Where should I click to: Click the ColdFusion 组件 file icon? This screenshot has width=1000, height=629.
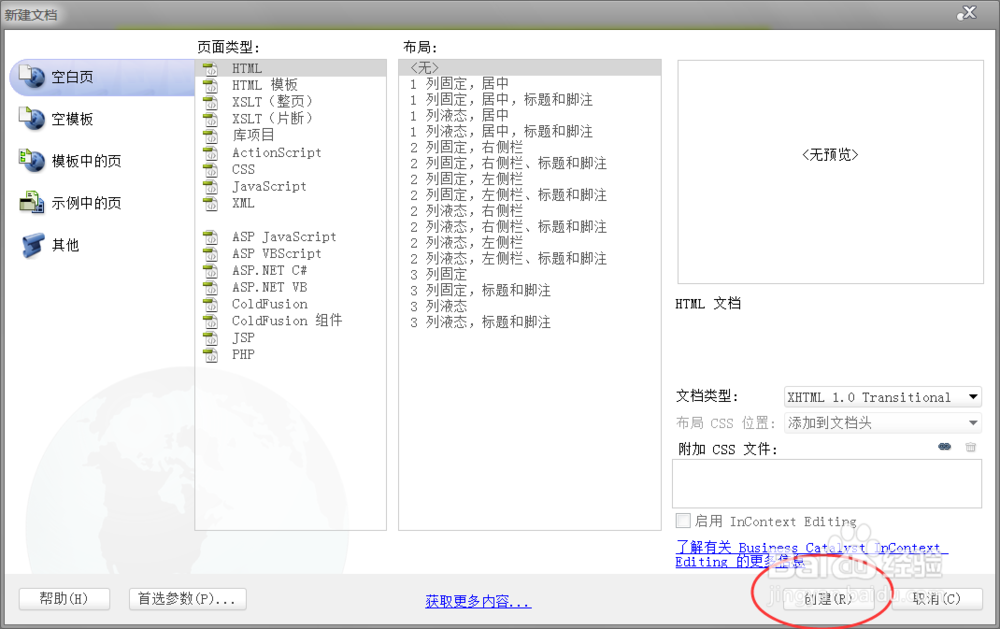(210, 321)
